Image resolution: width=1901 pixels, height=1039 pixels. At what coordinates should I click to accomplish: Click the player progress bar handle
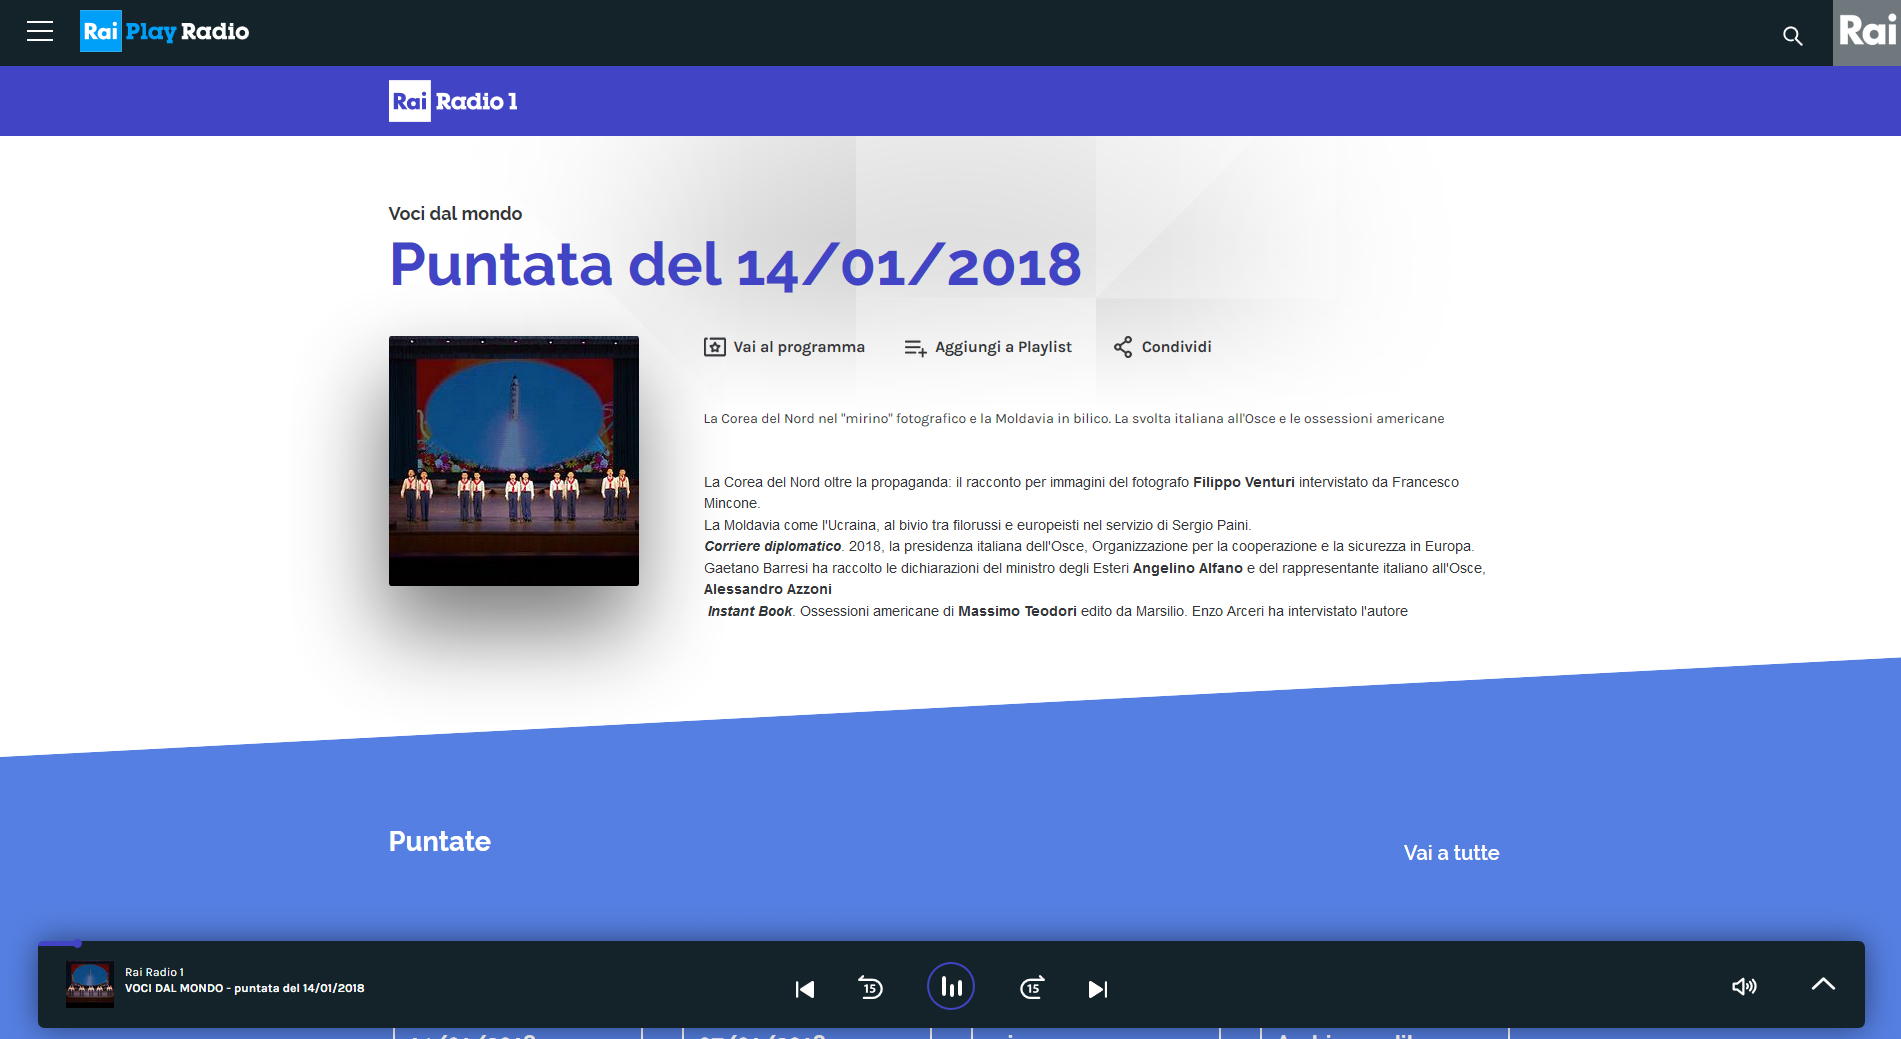point(77,943)
